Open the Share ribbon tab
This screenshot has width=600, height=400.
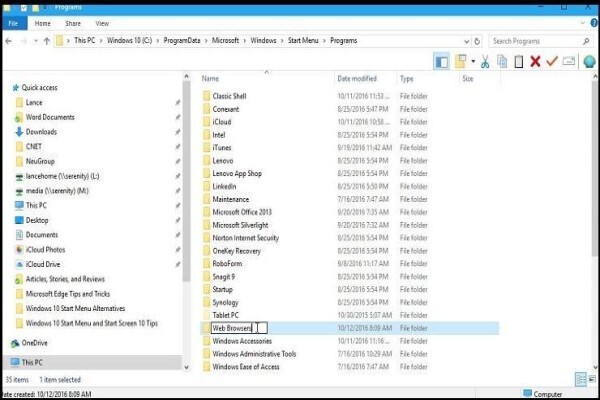[73, 23]
